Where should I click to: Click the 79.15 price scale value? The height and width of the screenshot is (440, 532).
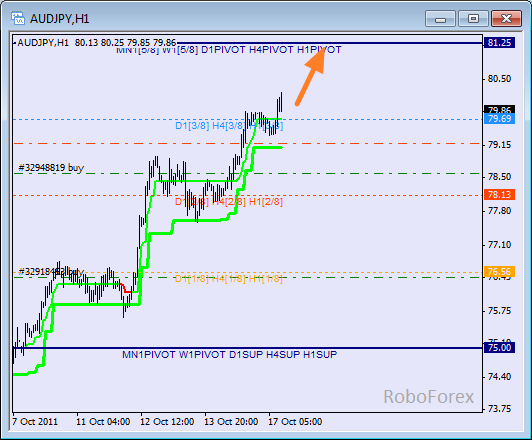click(499, 145)
